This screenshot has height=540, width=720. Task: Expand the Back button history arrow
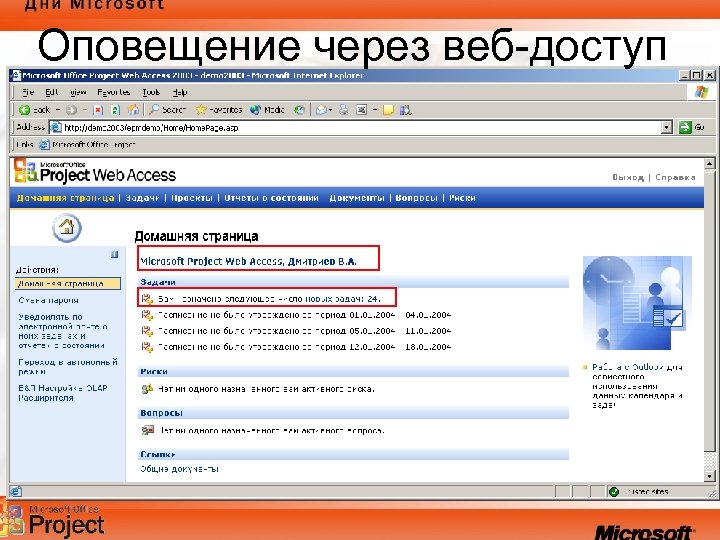[x=58, y=110]
